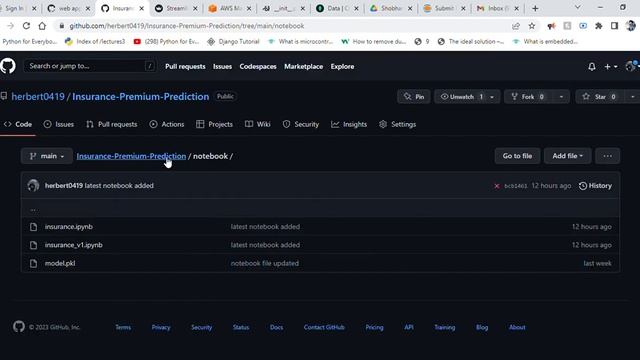Image resolution: width=640 pixels, height=360 pixels.
Task: Pin the repository
Action: (x=413, y=97)
